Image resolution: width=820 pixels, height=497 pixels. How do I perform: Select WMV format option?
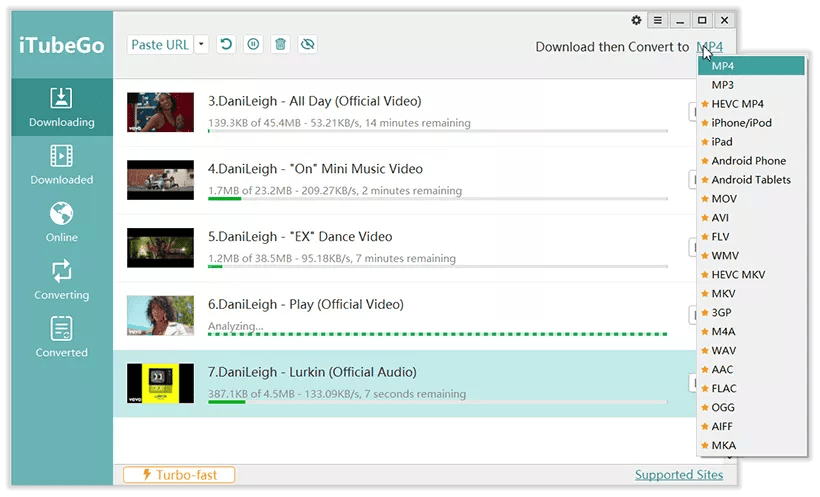point(751,255)
